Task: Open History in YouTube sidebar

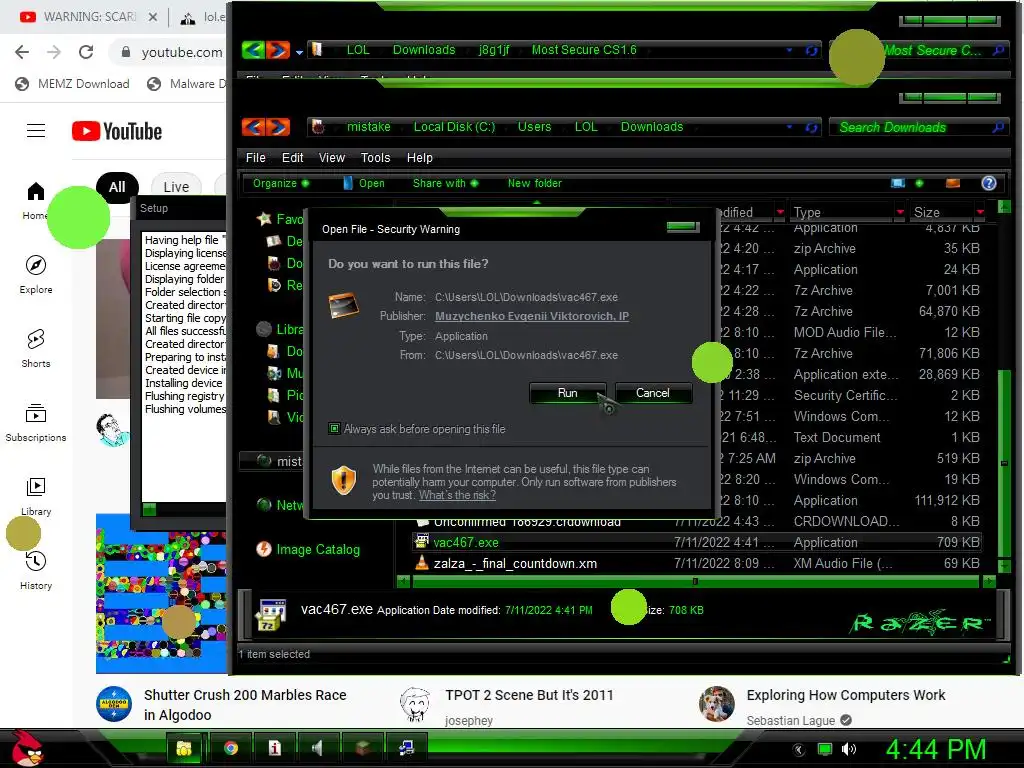Action: (x=35, y=570)
